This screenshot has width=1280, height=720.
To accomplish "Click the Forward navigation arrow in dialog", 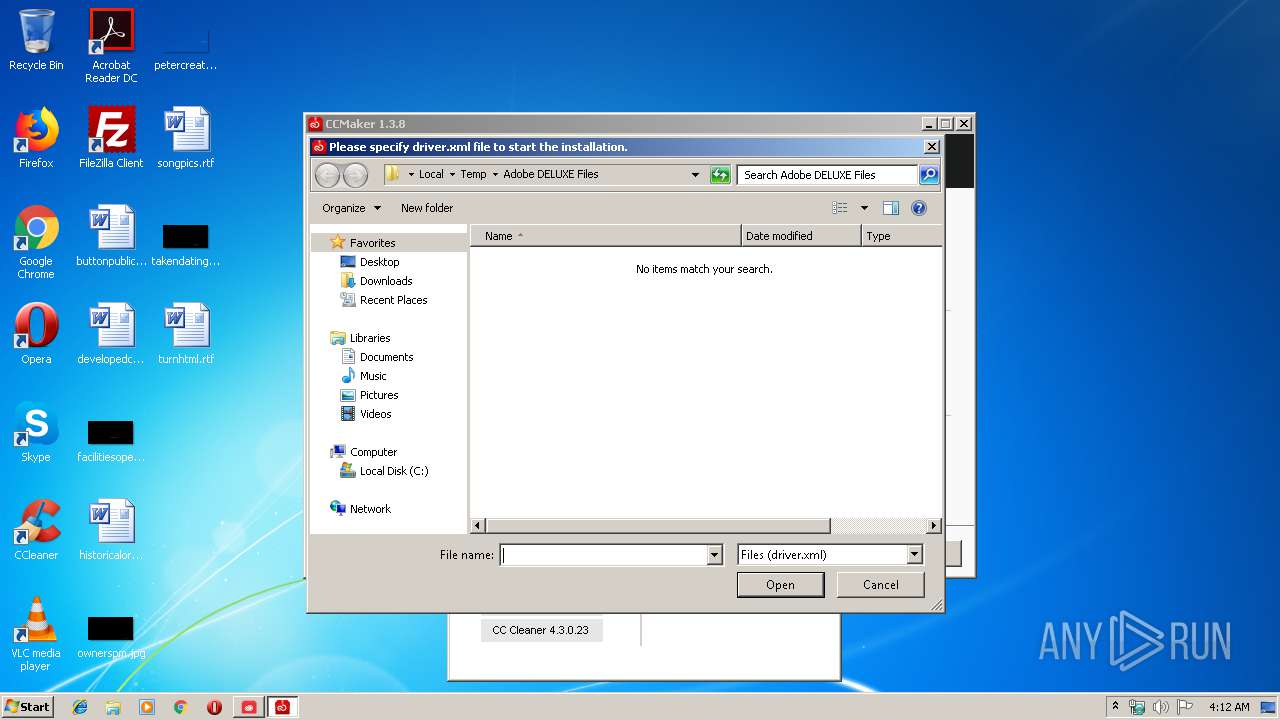I will coord(355,175).
